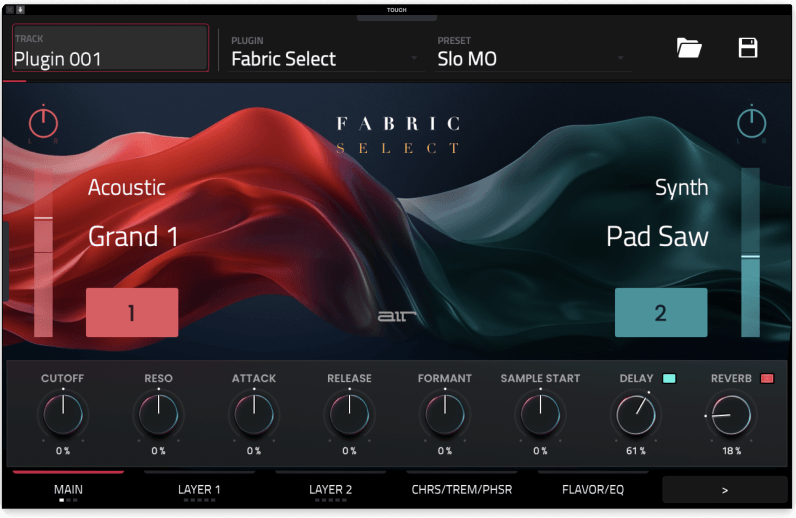
Task: Click the Track name field Plugin 001
Action: (x=110, y=50)
